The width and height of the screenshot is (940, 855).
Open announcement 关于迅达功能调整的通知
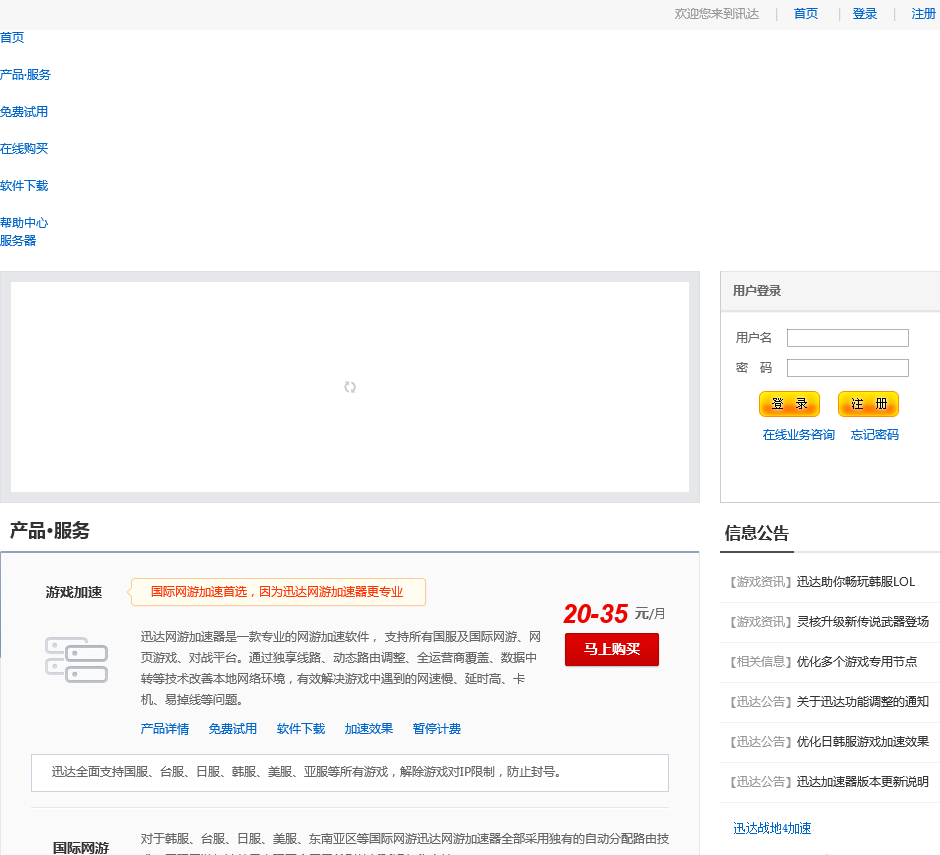[863, 702]
